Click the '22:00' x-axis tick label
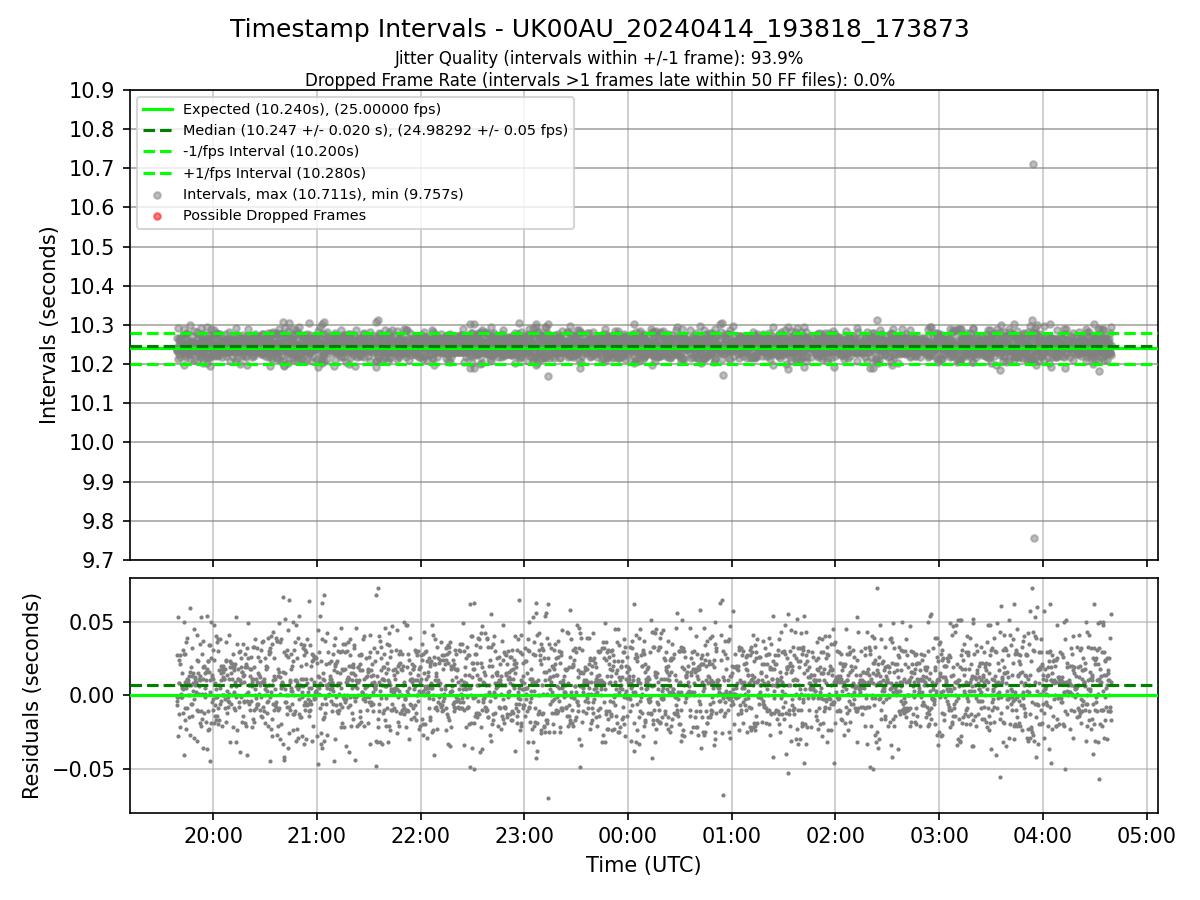Image resolution: width=1200 pixels, height=900 pixels. [x=420, y=835]
